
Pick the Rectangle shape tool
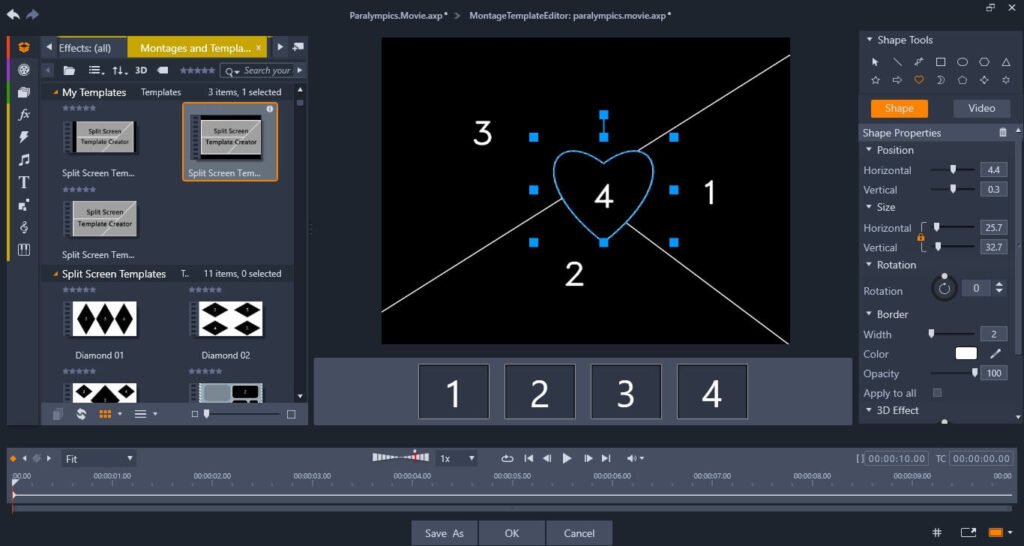click(x=940, y=62)
